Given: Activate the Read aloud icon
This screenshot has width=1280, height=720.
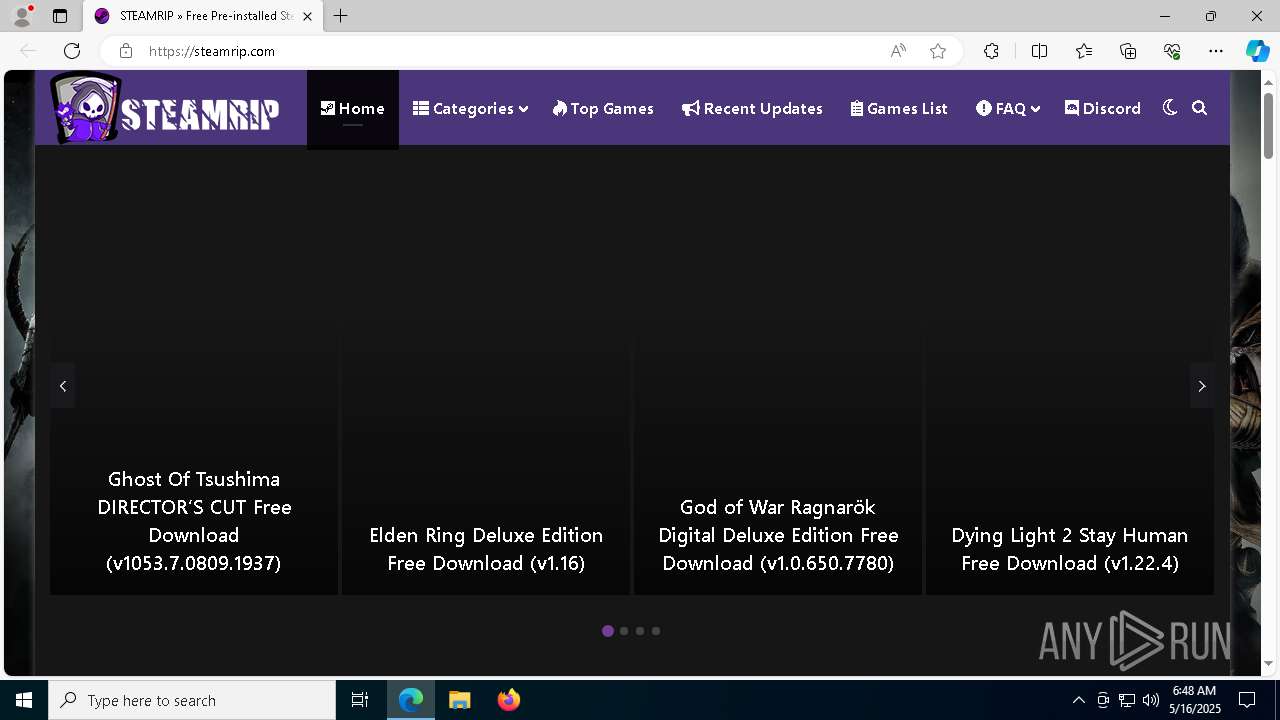Looking at the screenshot, I should pos(898,51).
